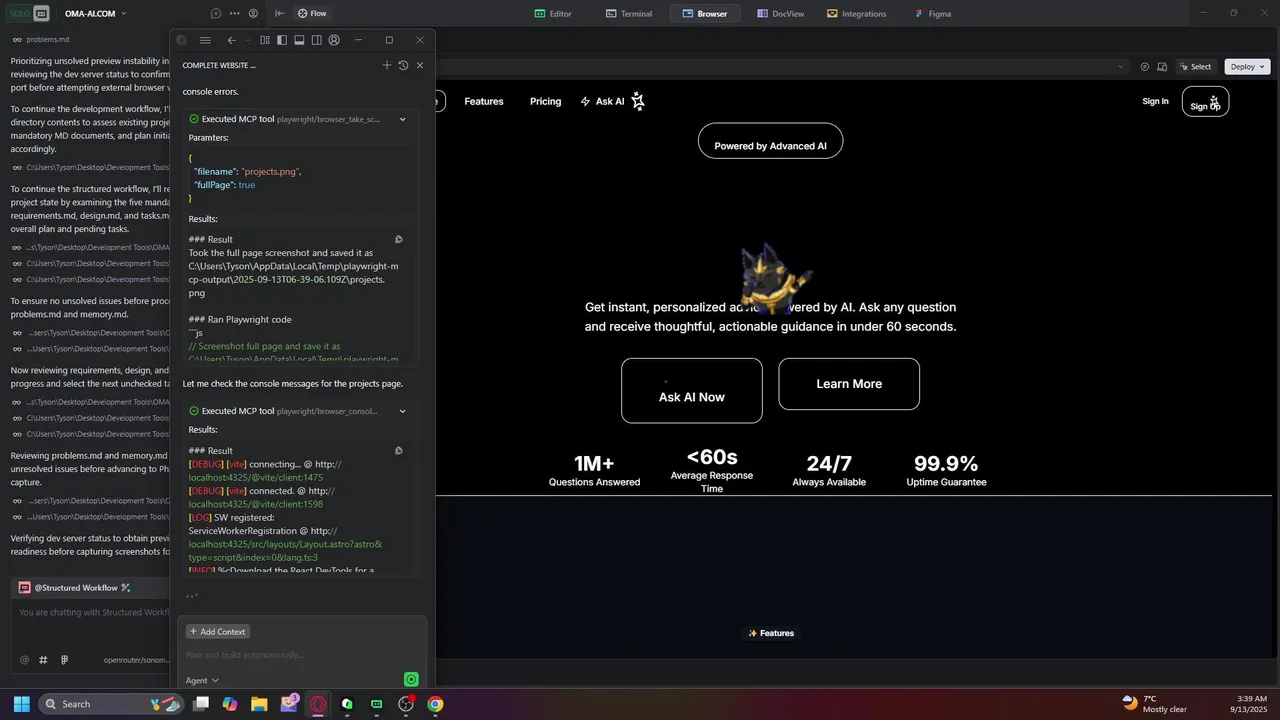Click Features link in website navbar
Image resolution: width=1280 pixels, height=720 pixels.
(x=484, y=101)
